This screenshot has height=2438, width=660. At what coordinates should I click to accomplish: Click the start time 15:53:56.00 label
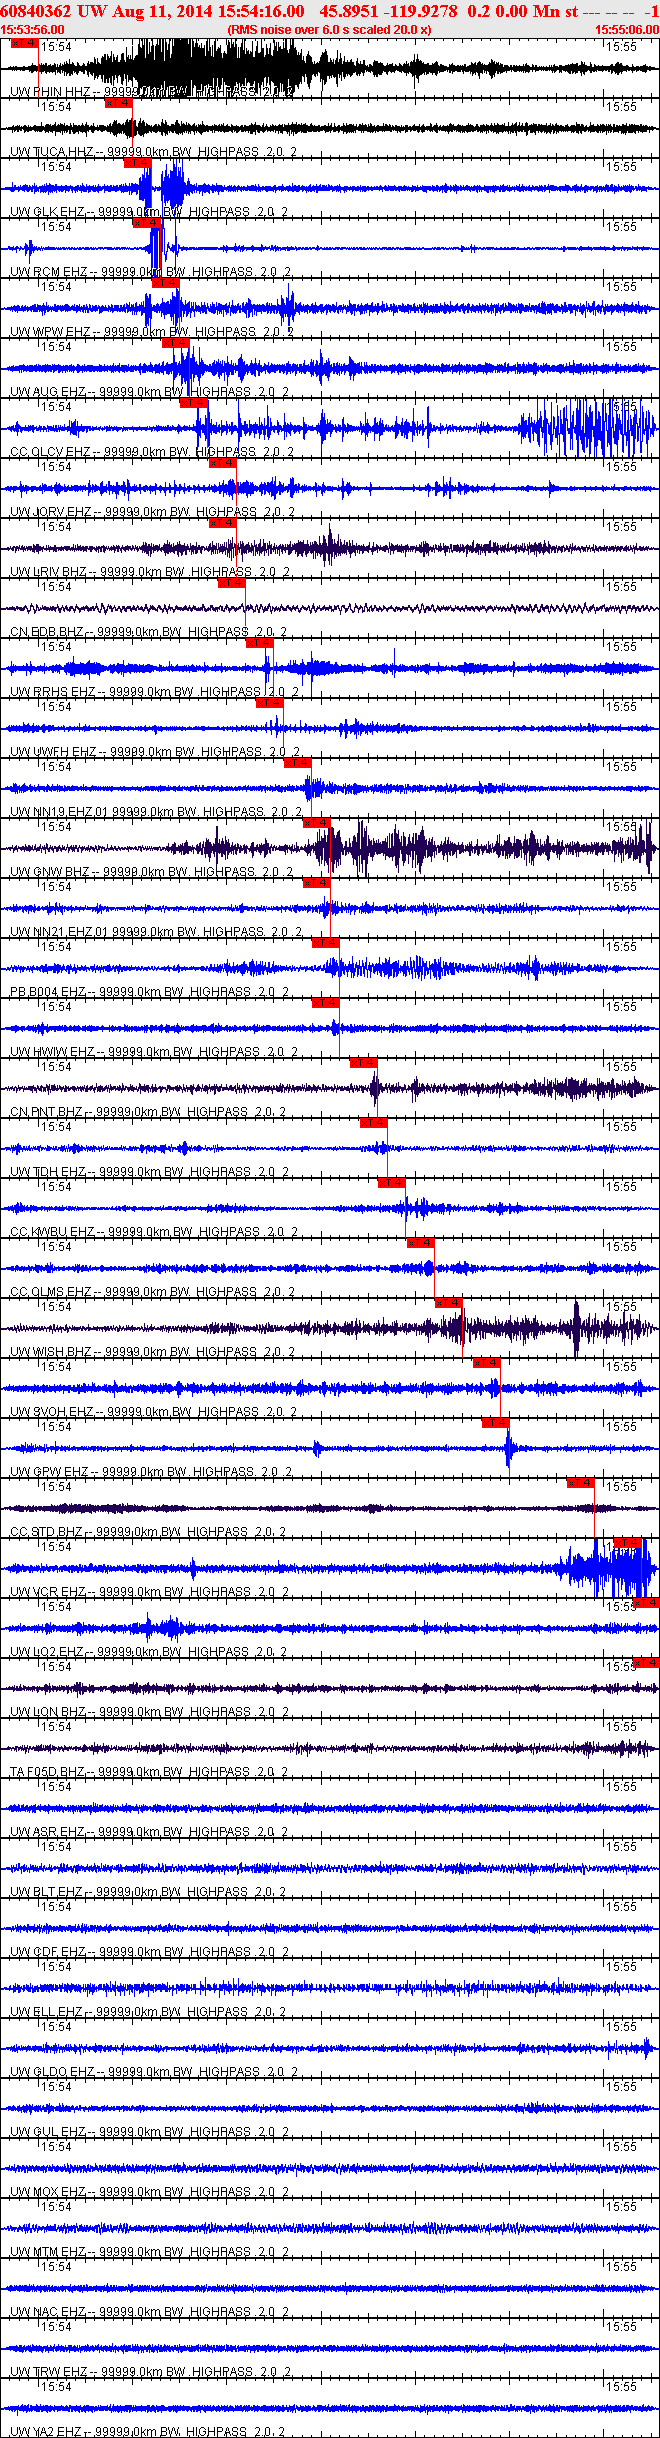[x=32, y=30]
